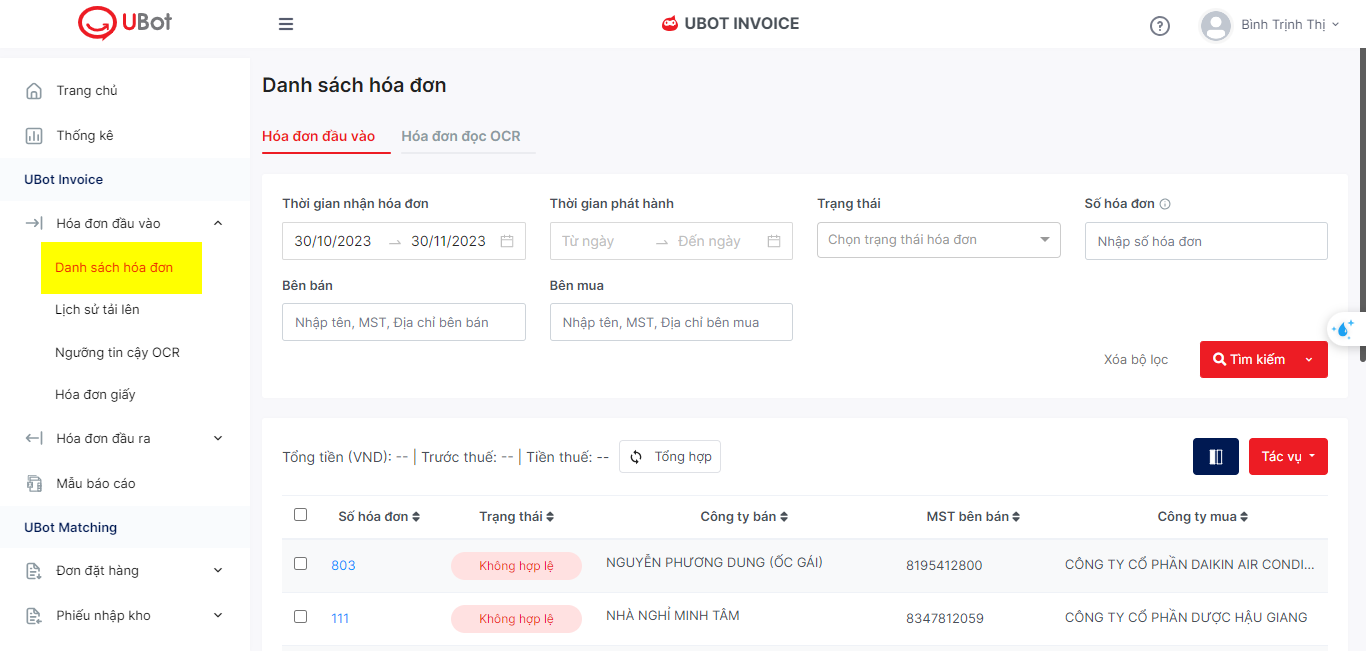Open Bình Trịnh Thị account dropdown
This screenshot has width=1366, height=651.
[x=1290, y=25]
